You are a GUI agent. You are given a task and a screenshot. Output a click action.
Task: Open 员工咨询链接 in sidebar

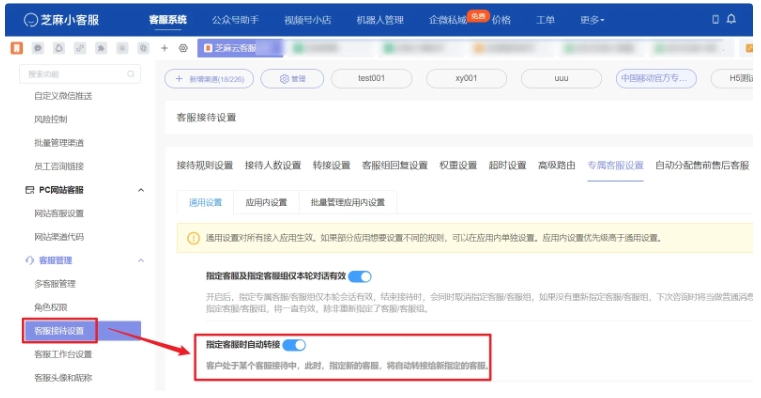59,166
